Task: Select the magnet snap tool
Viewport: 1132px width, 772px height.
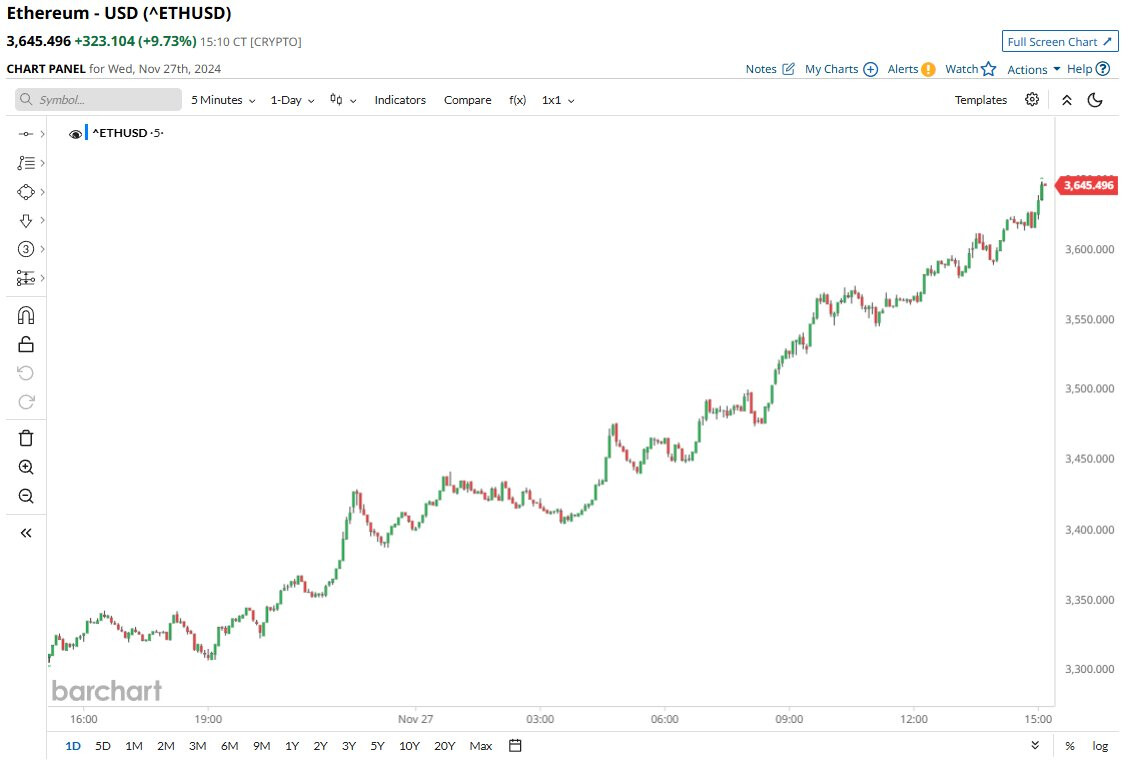Action: tap(26, 316)
